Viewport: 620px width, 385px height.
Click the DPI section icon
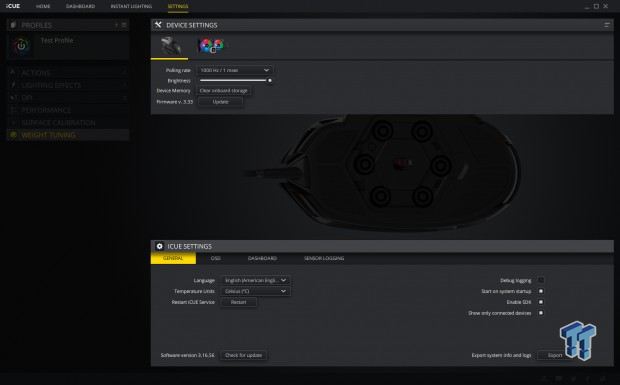13,97
